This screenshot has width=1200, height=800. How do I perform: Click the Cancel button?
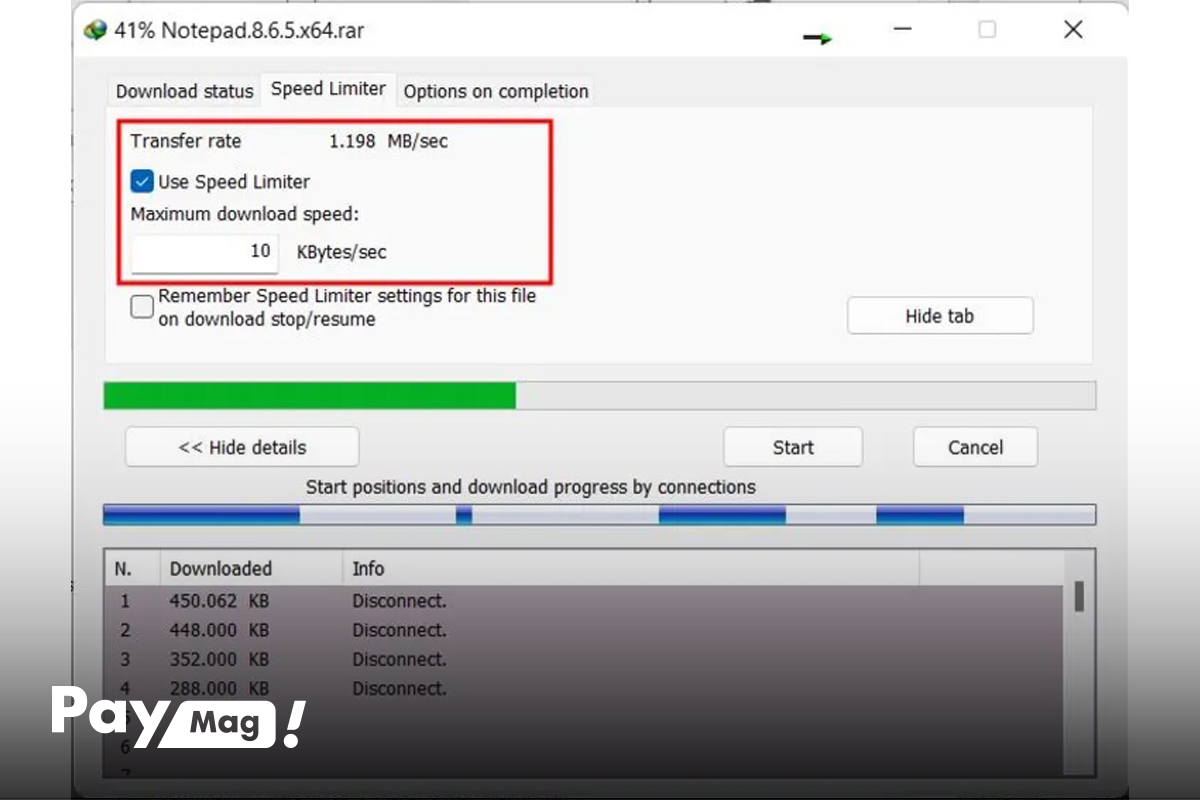pos(975,447)
